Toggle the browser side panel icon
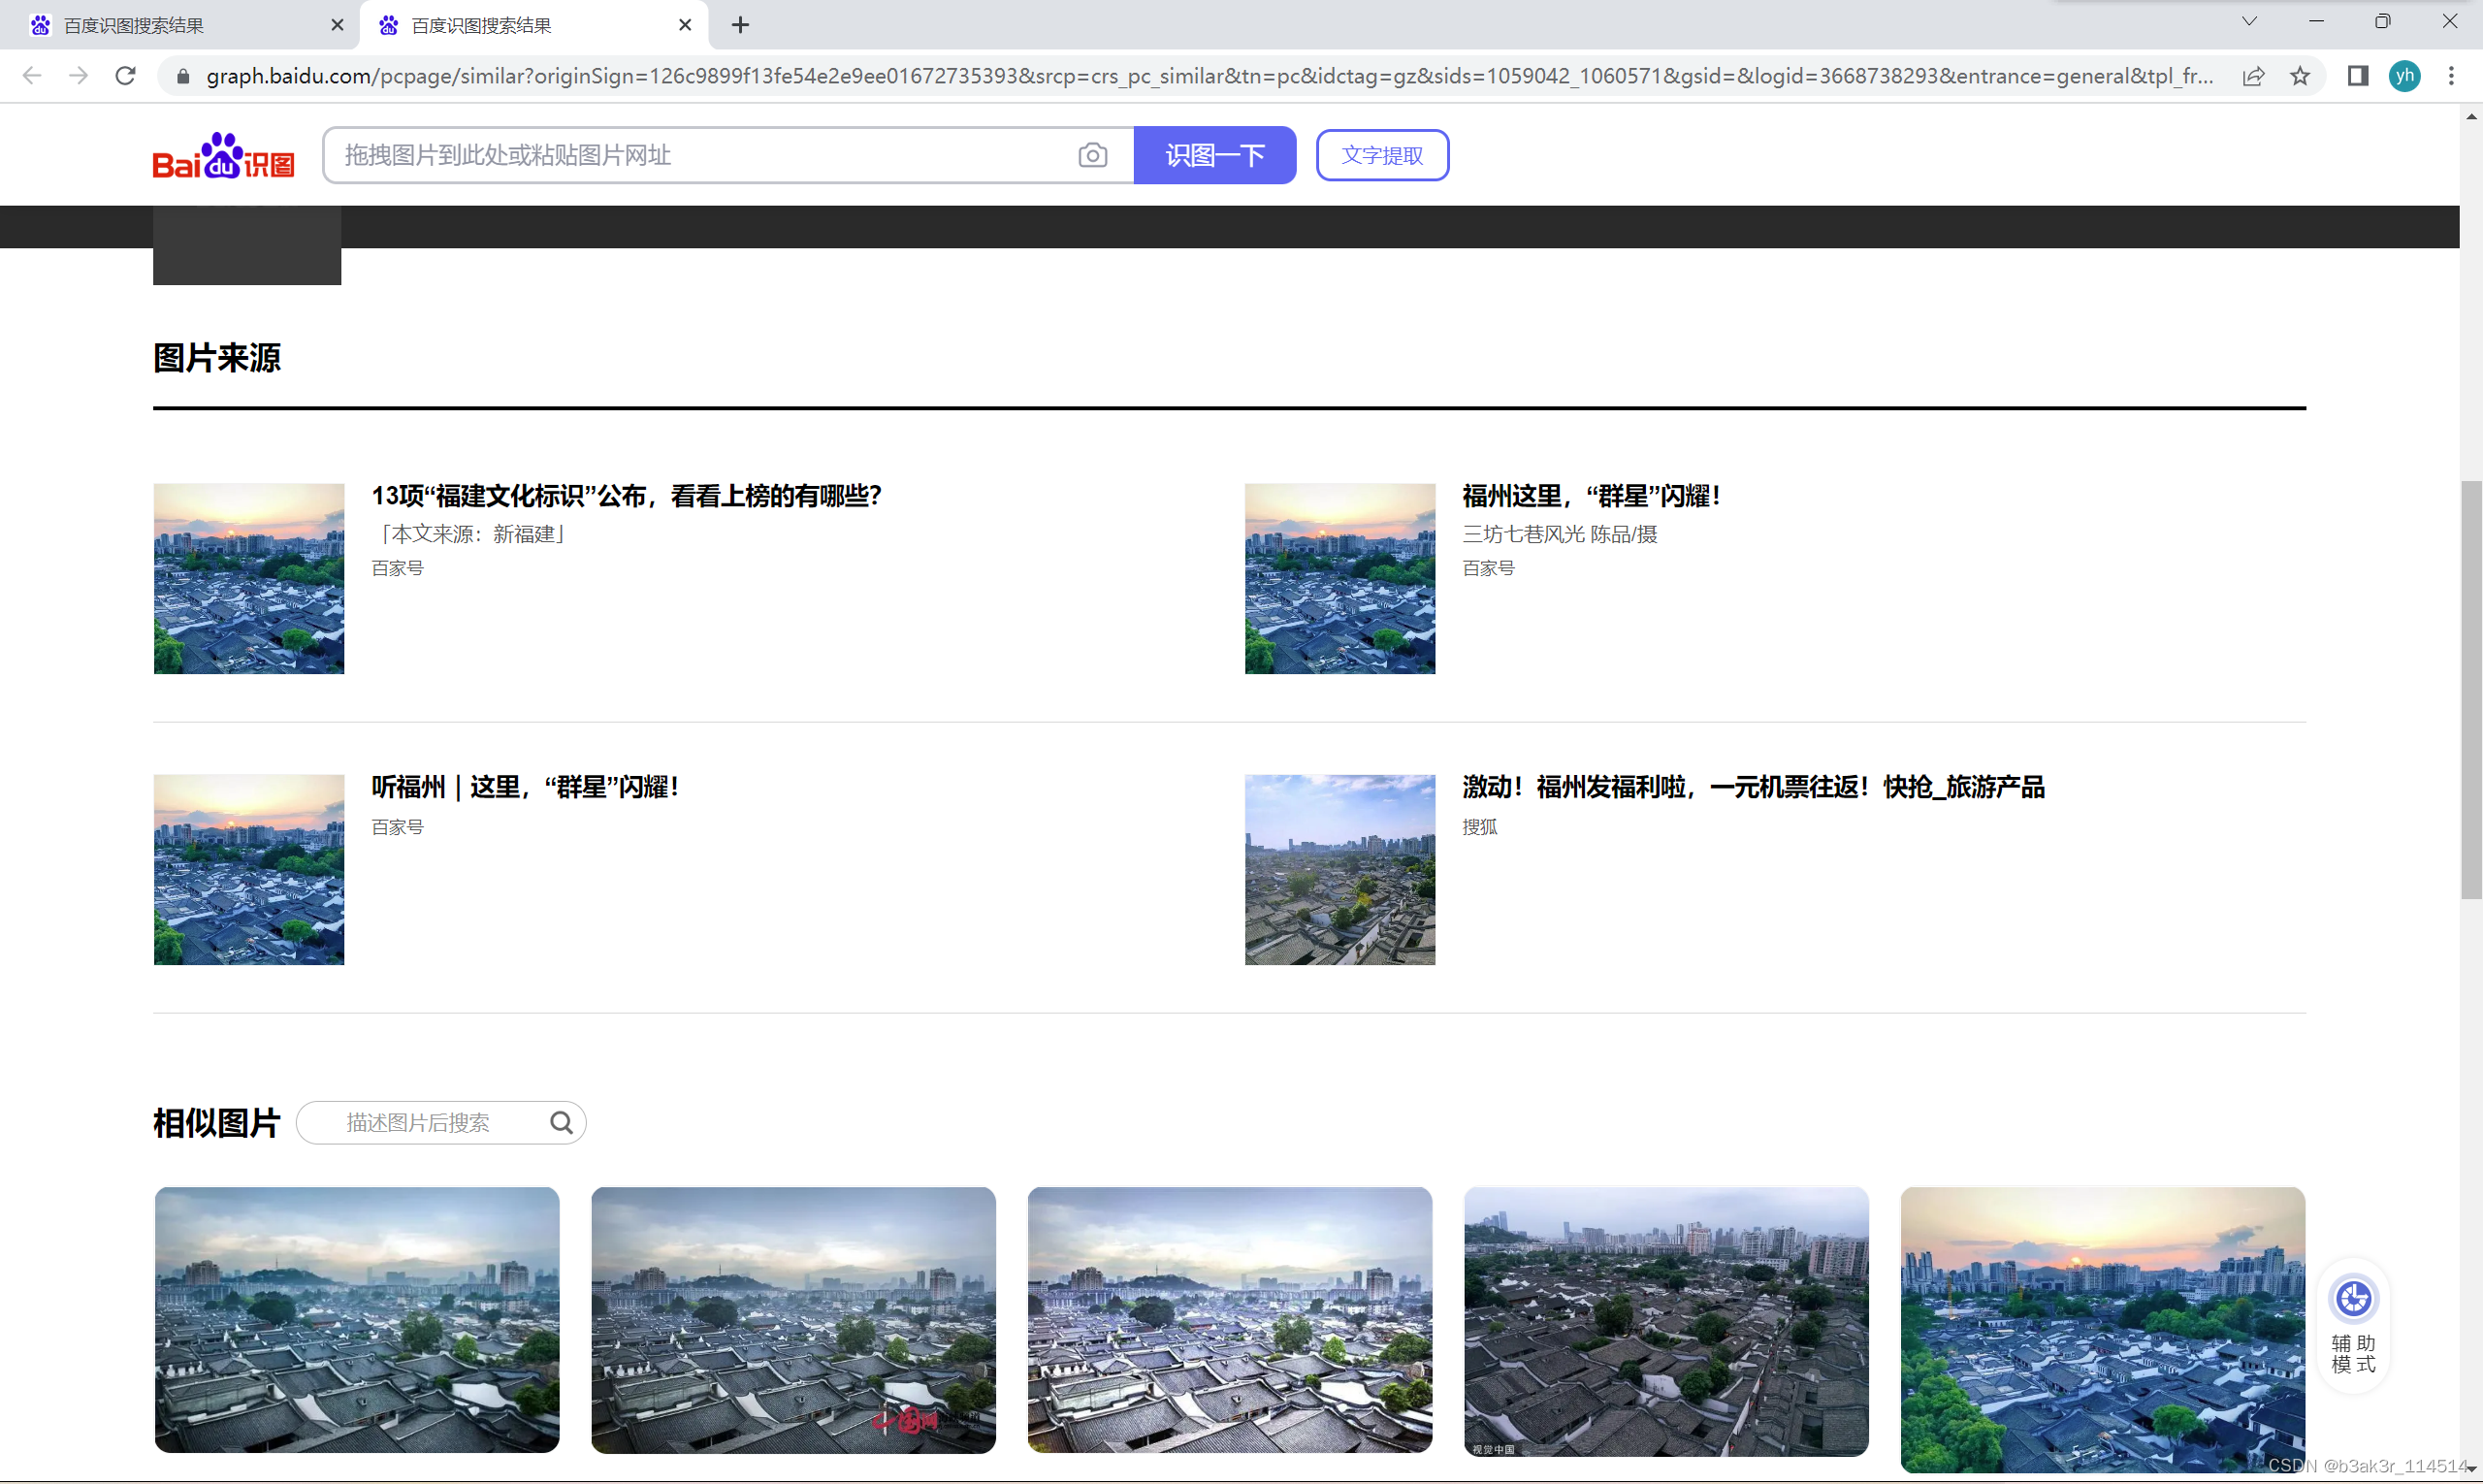This screenshot has width=2483, height=1484. [x=2358, y=76]
